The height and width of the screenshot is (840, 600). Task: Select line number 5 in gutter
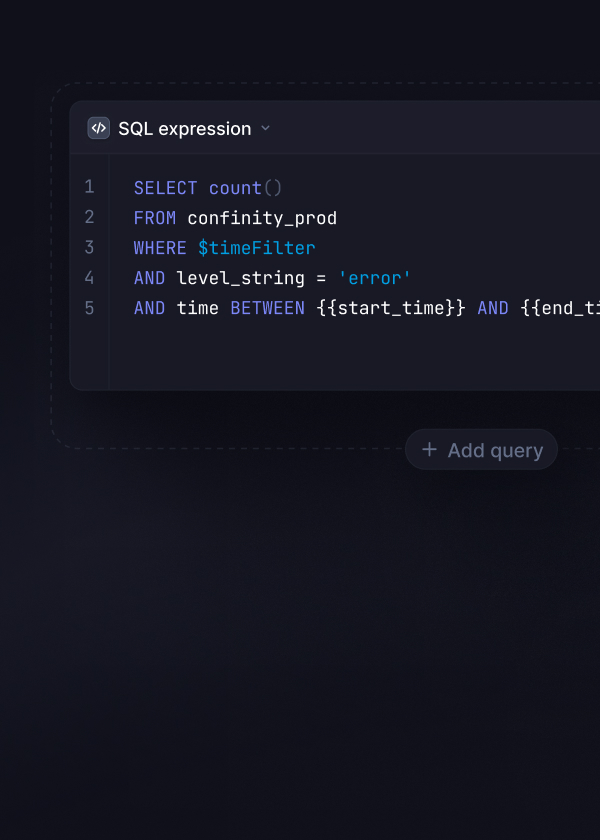[x=89, y=307]
